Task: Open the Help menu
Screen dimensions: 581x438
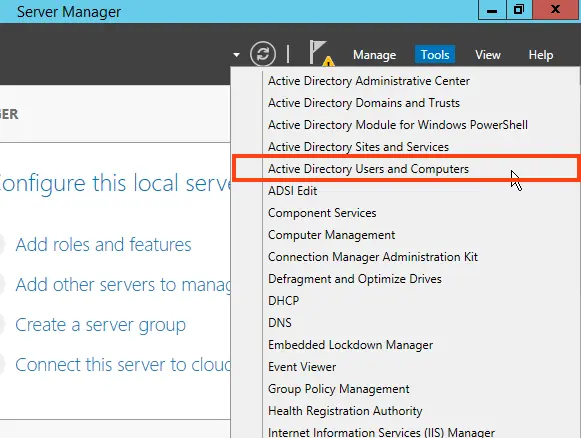Action: tap(541, 55)
